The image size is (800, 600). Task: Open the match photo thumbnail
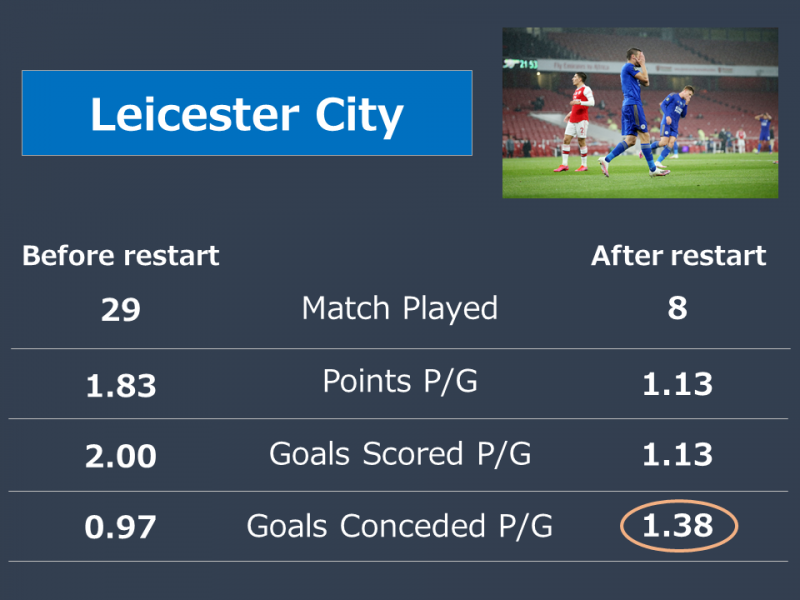(x=640, y=113)
